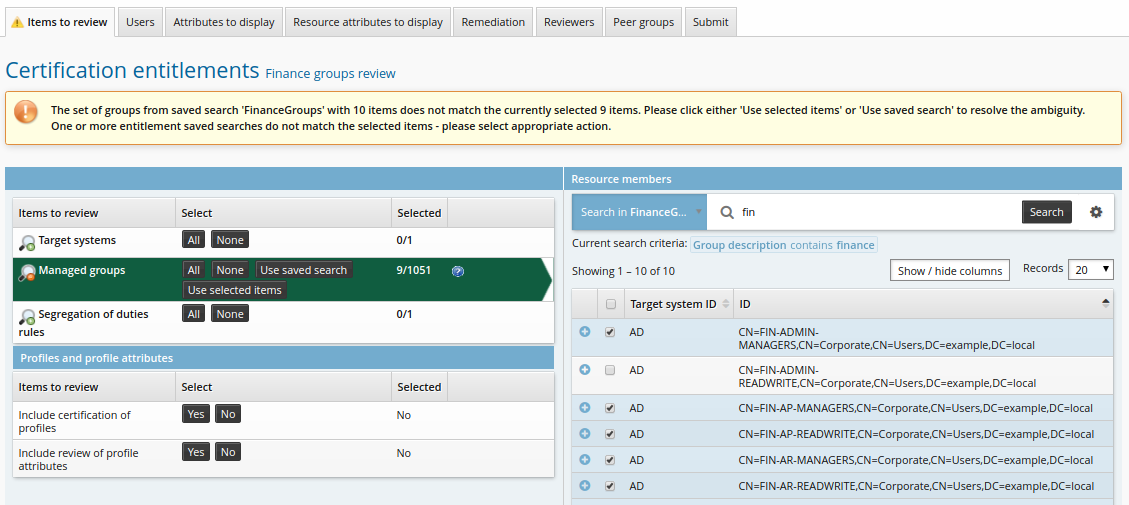Open the Records per page dropdown

(1091, 269)
